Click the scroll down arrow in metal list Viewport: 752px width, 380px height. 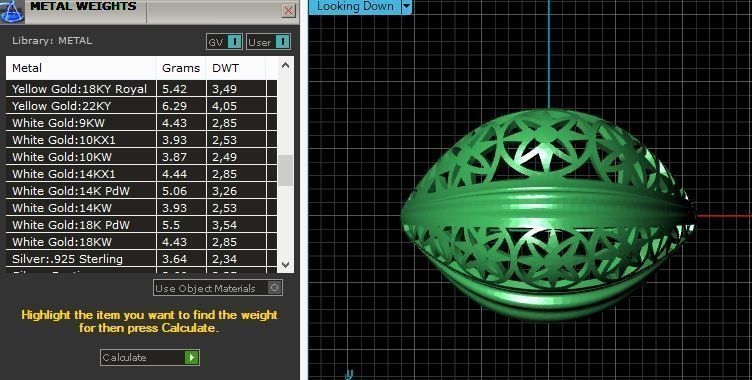tap(285, 264)
